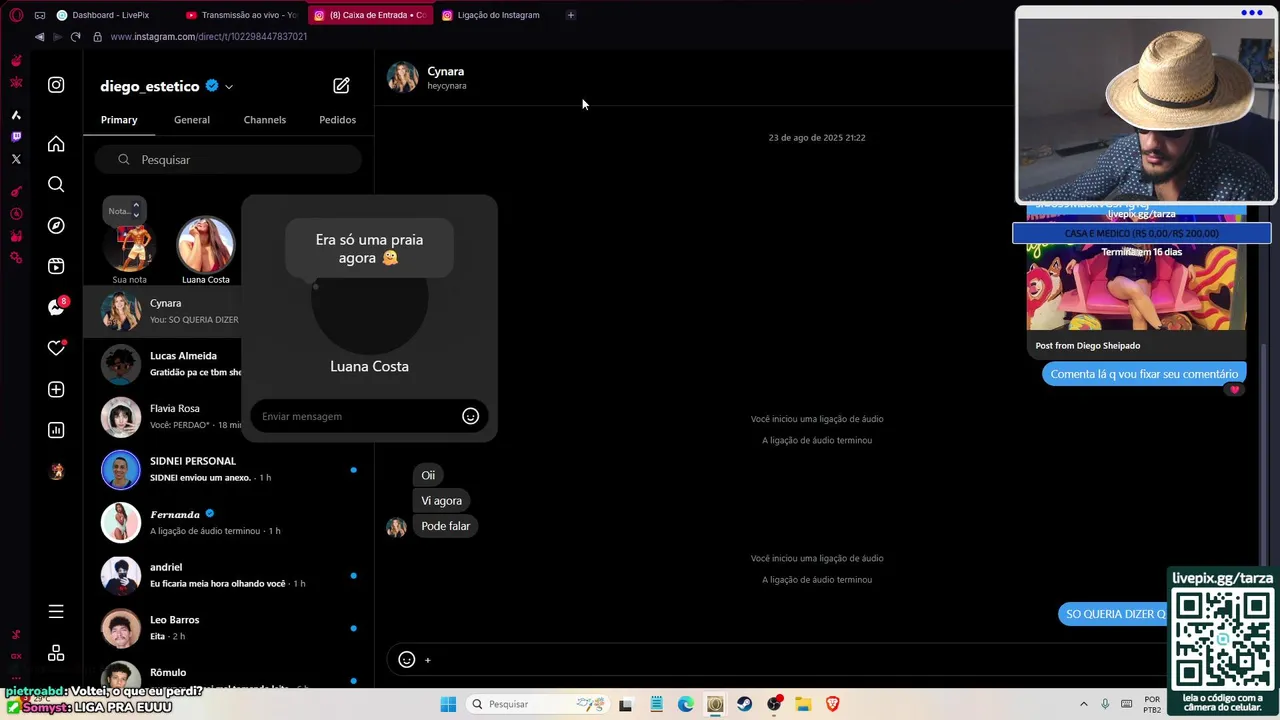This screenshot has height=720, width=1280.
Task: Switch to the Primary inbox tab
Action: (119, 120)
